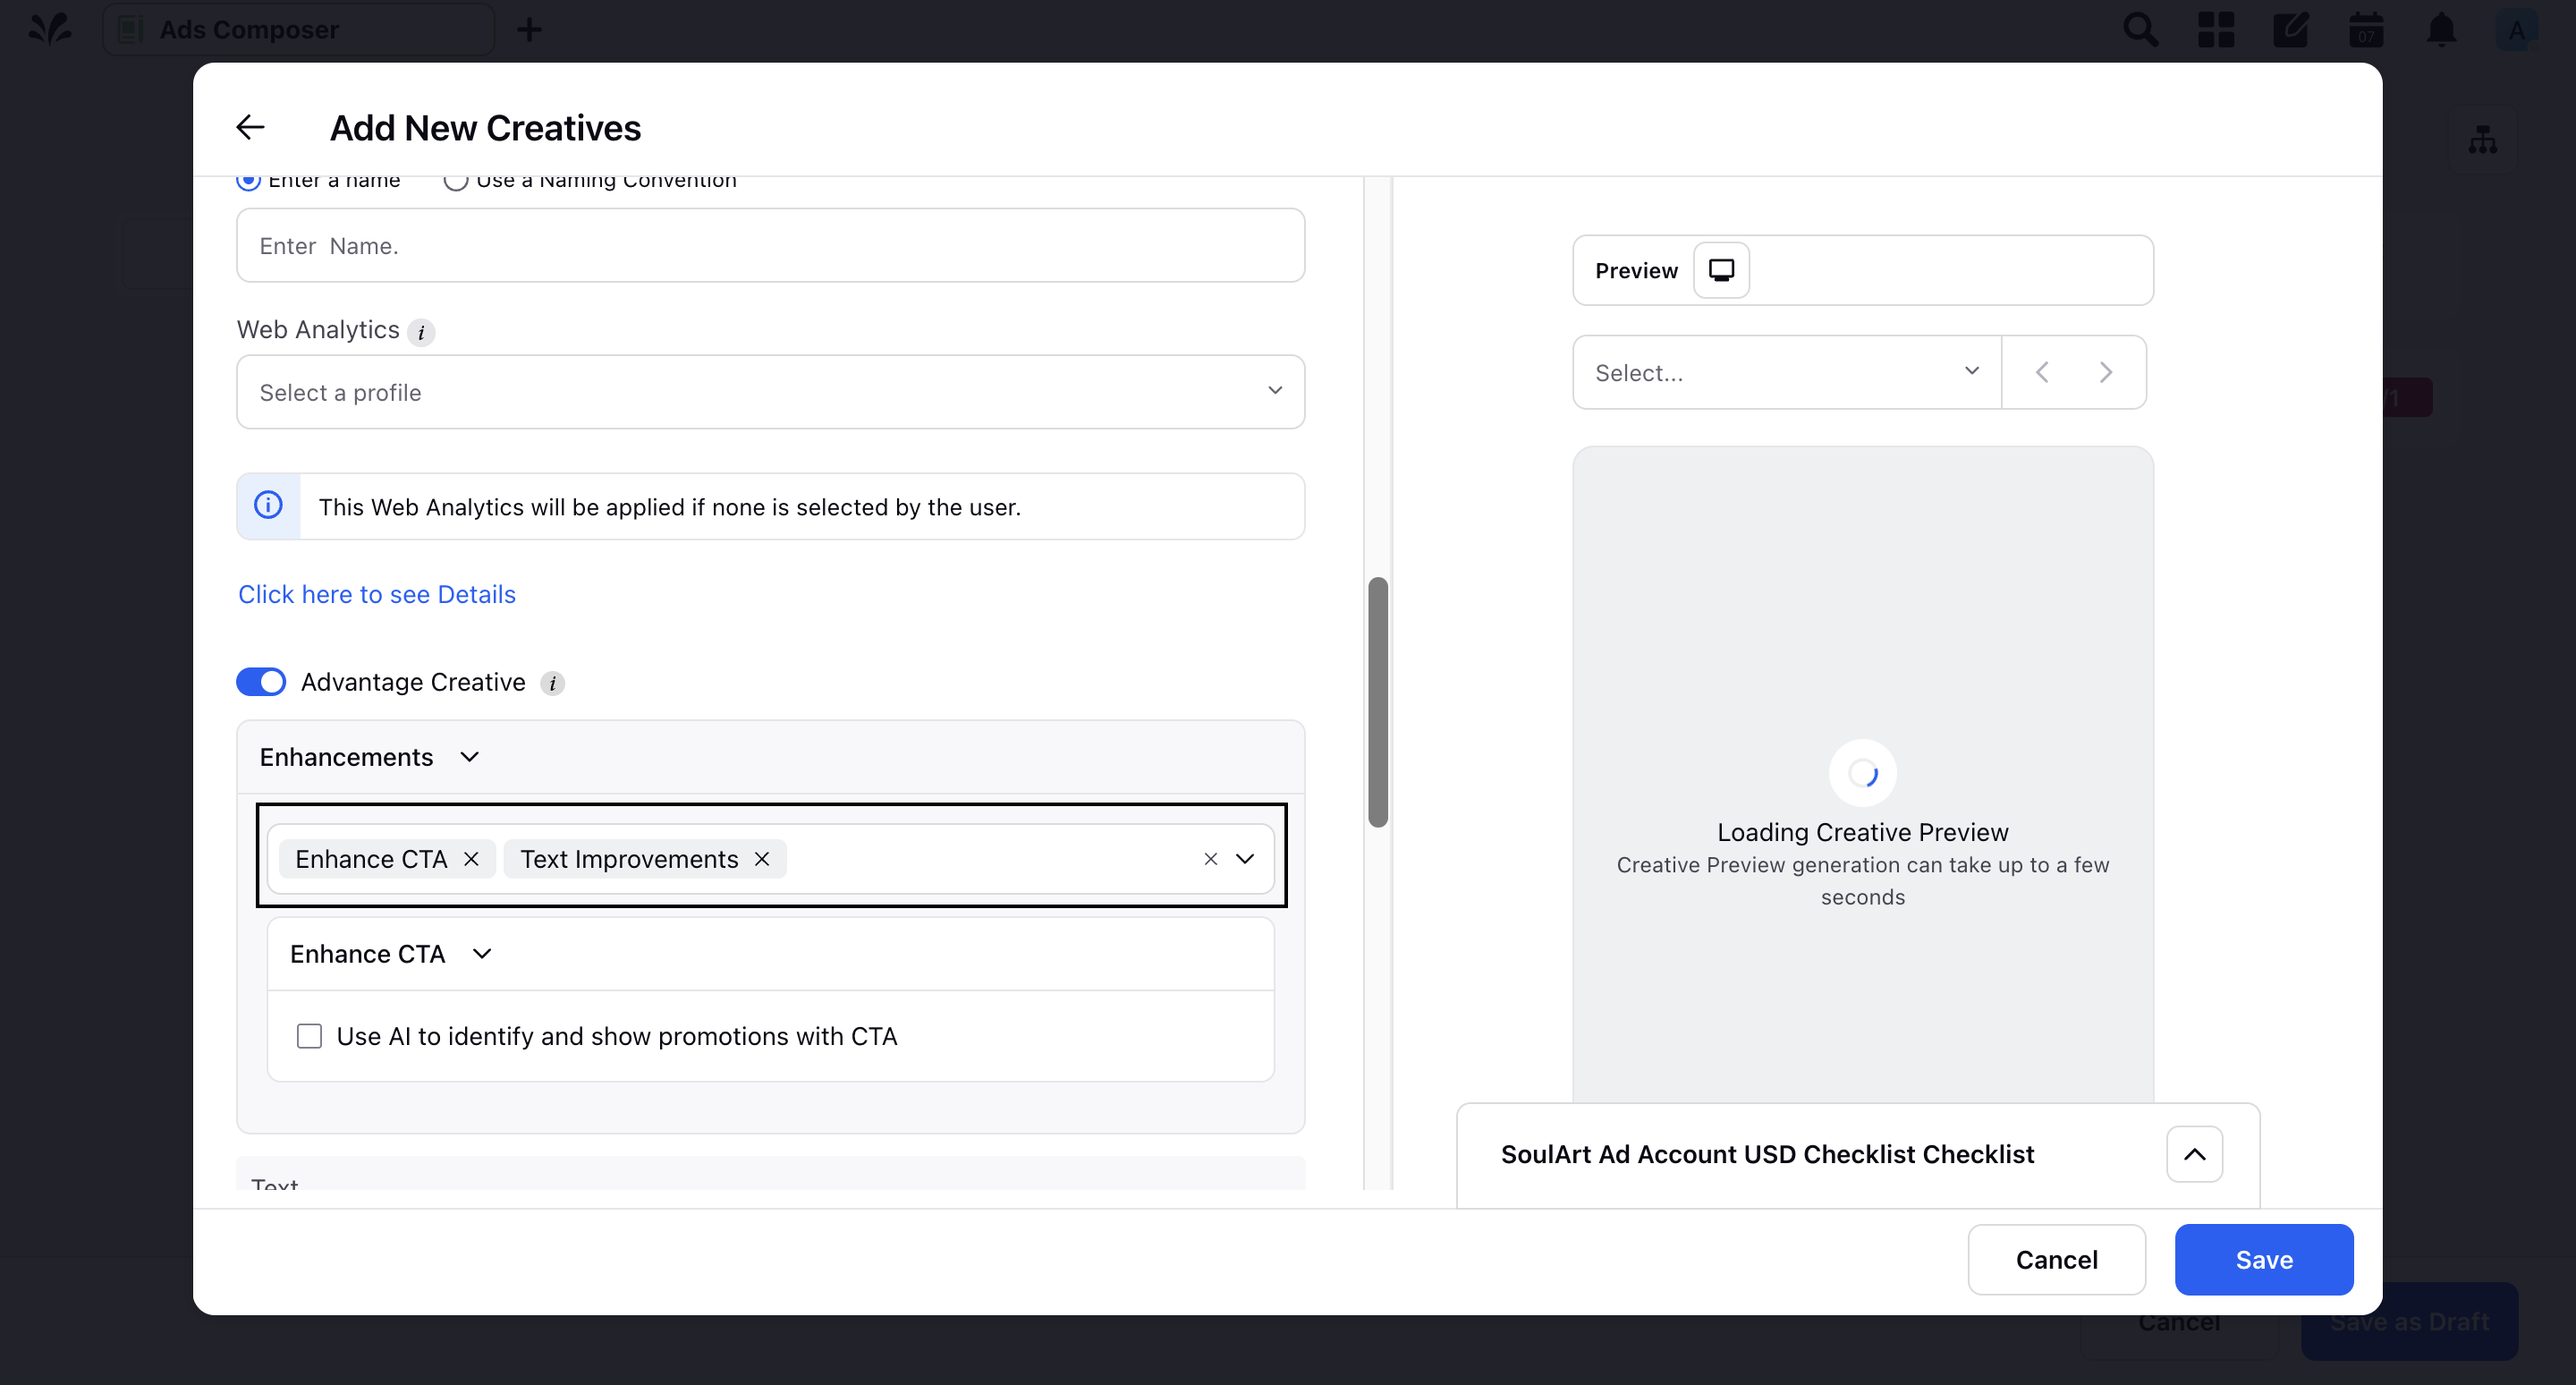Remove the Text Improvements tag
The width and height of the screenshot is (2576, 1385).
click(x=762, y=859)
